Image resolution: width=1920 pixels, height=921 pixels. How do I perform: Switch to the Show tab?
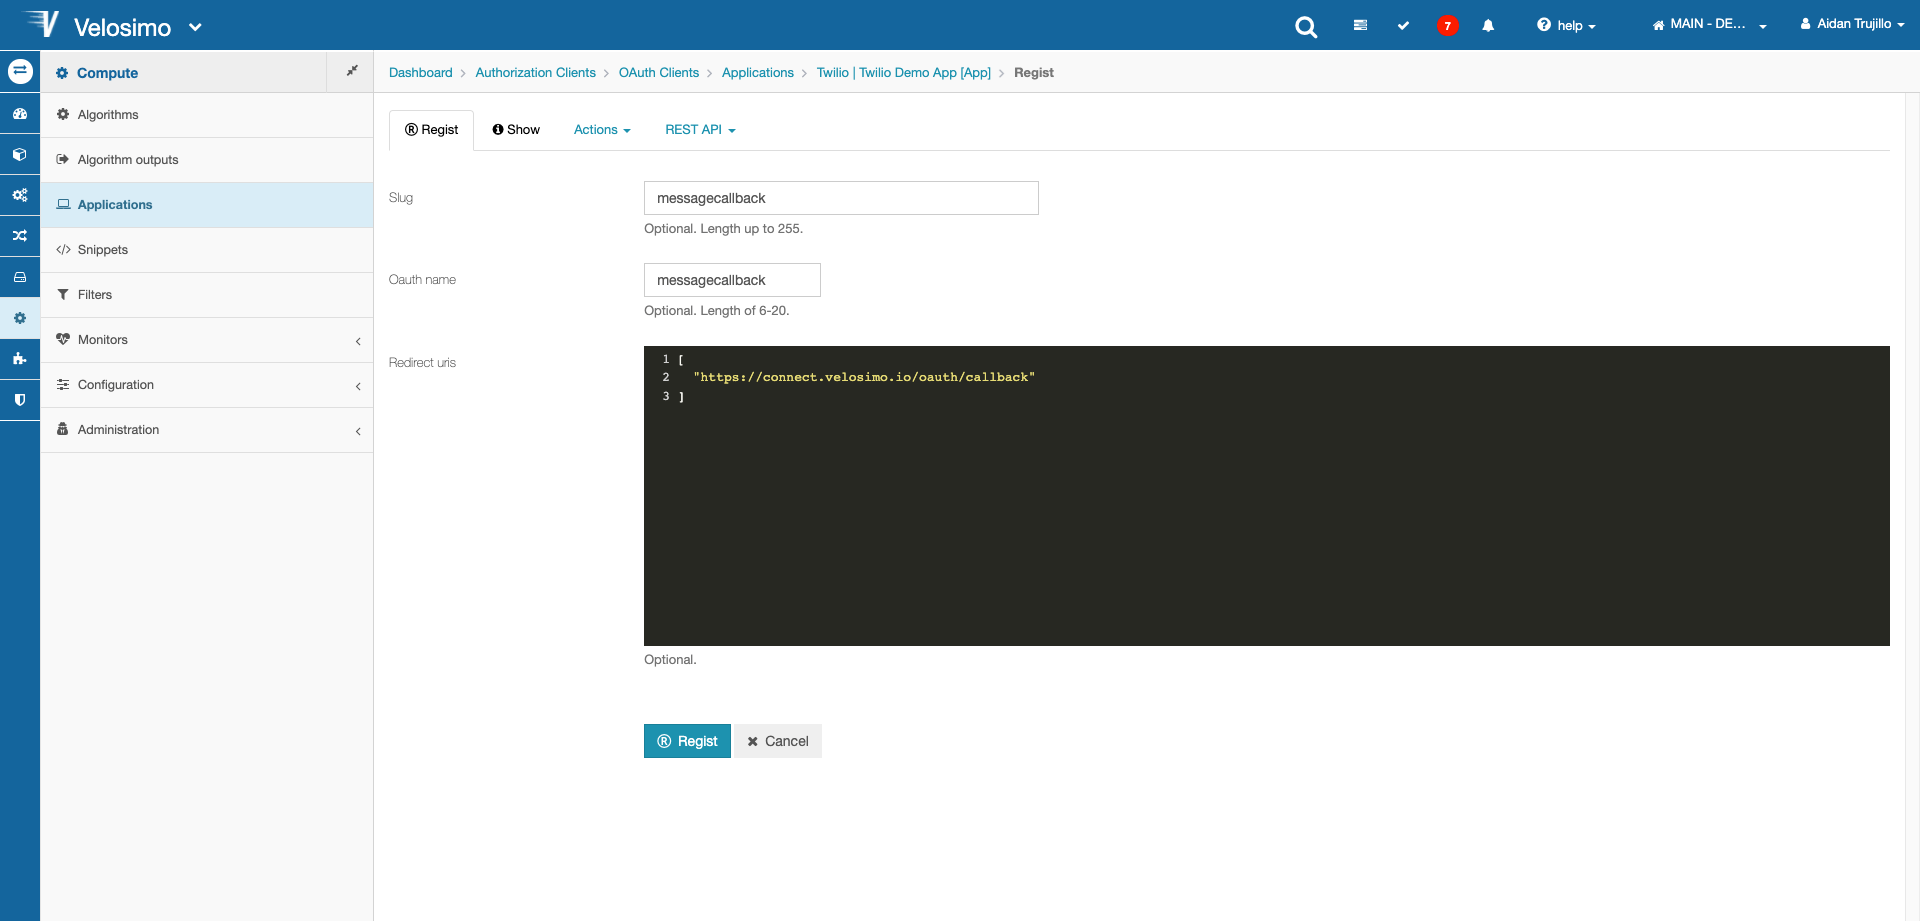pyautogui.click(x=516, y=130)
